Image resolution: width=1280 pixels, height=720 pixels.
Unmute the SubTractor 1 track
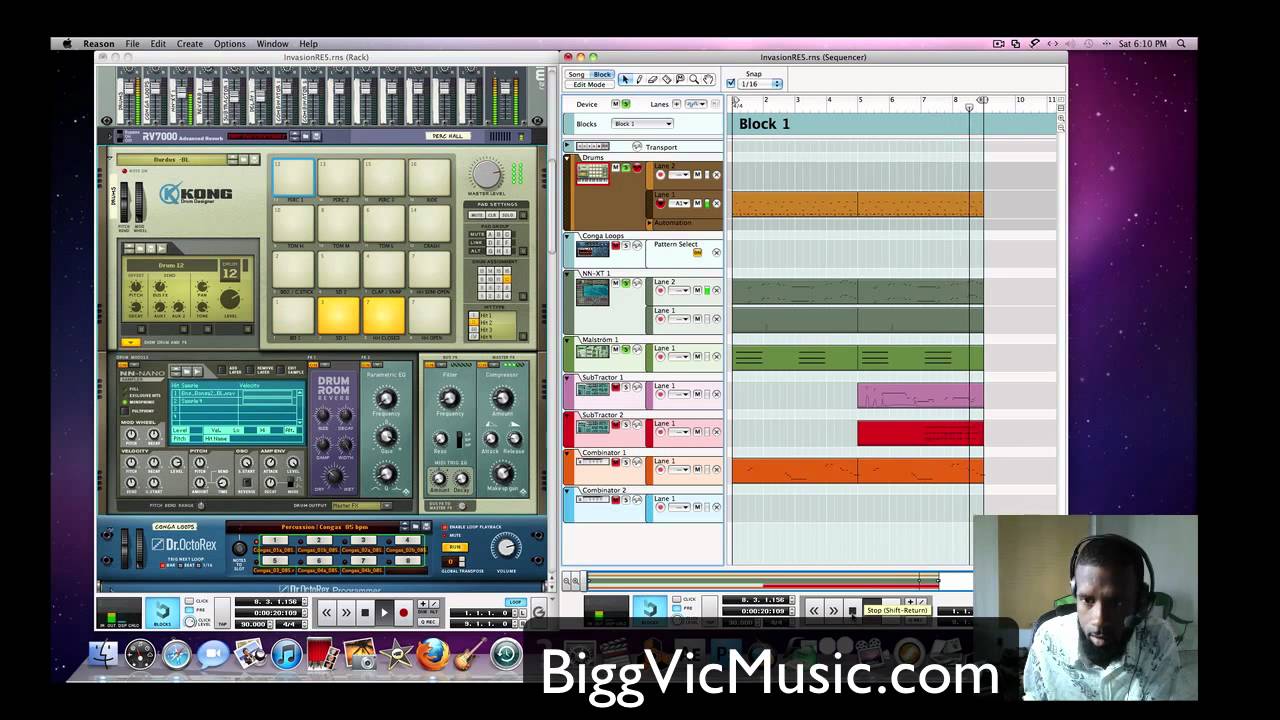[616, 388]
